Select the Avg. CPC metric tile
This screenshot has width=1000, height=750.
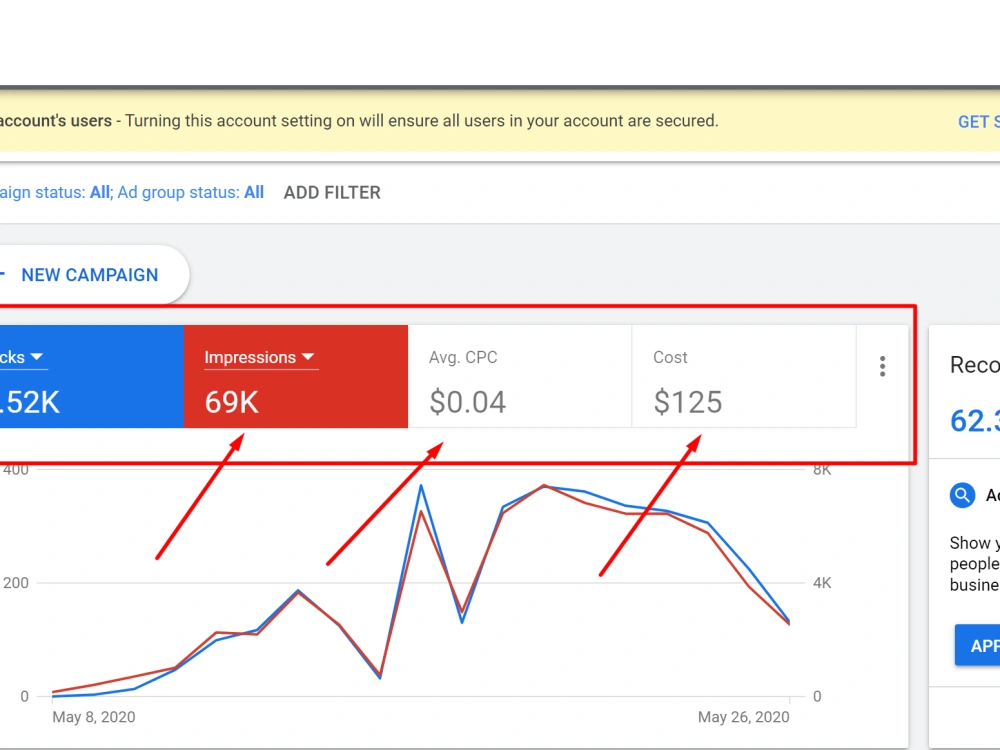pos(520,376)
